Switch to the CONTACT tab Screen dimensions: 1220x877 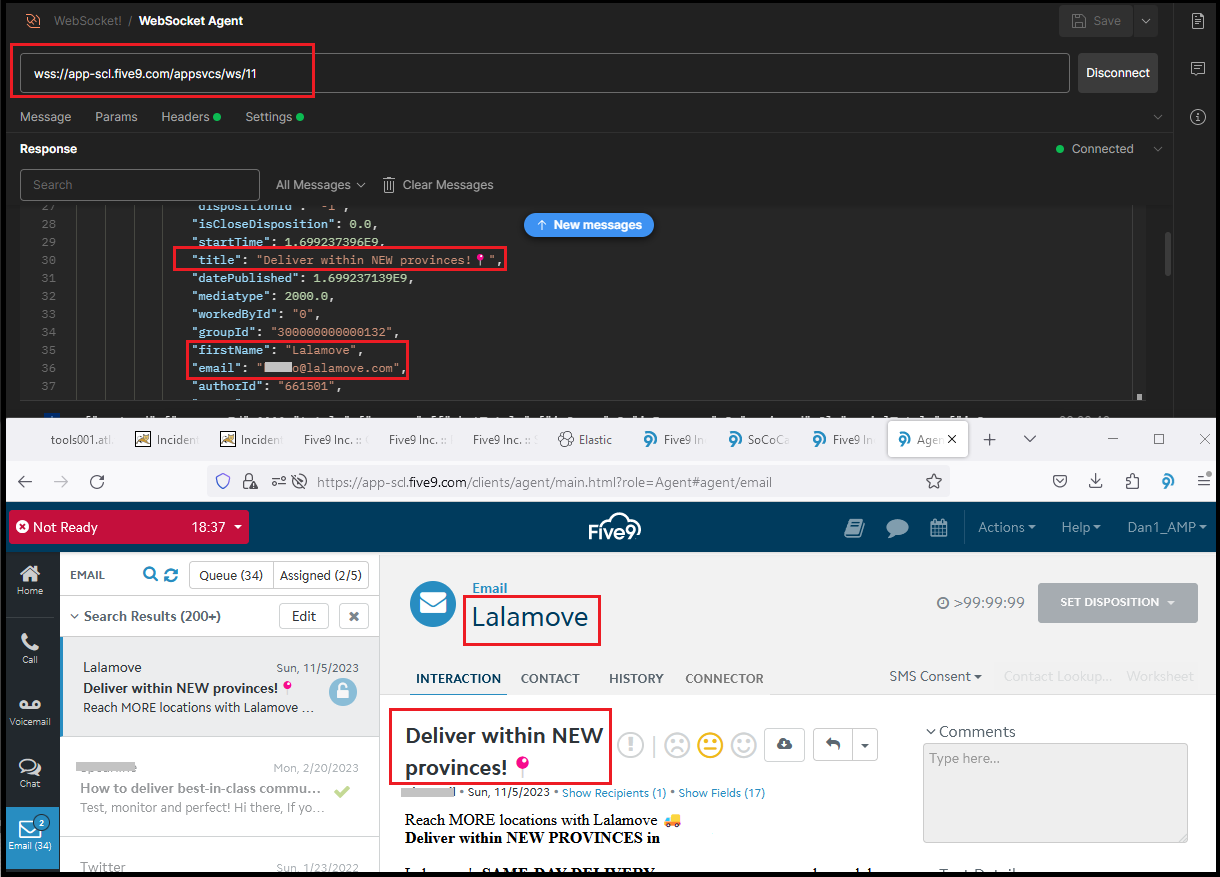(550, 678)
